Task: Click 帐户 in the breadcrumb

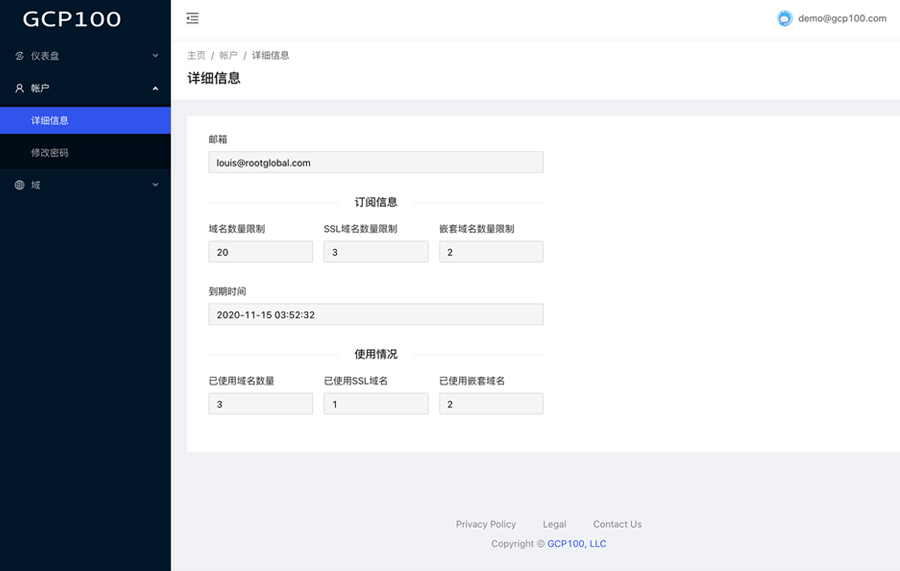Action: click(228, 55)
